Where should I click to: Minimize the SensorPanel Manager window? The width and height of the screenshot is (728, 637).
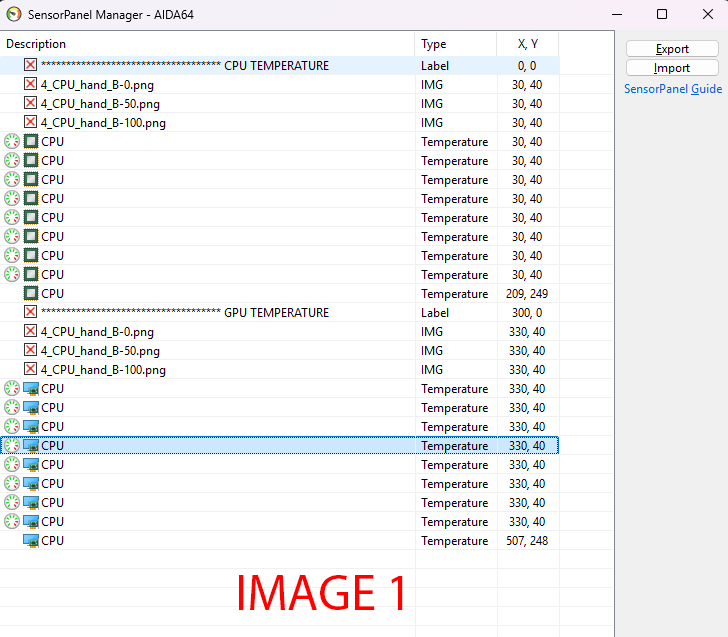617,14
